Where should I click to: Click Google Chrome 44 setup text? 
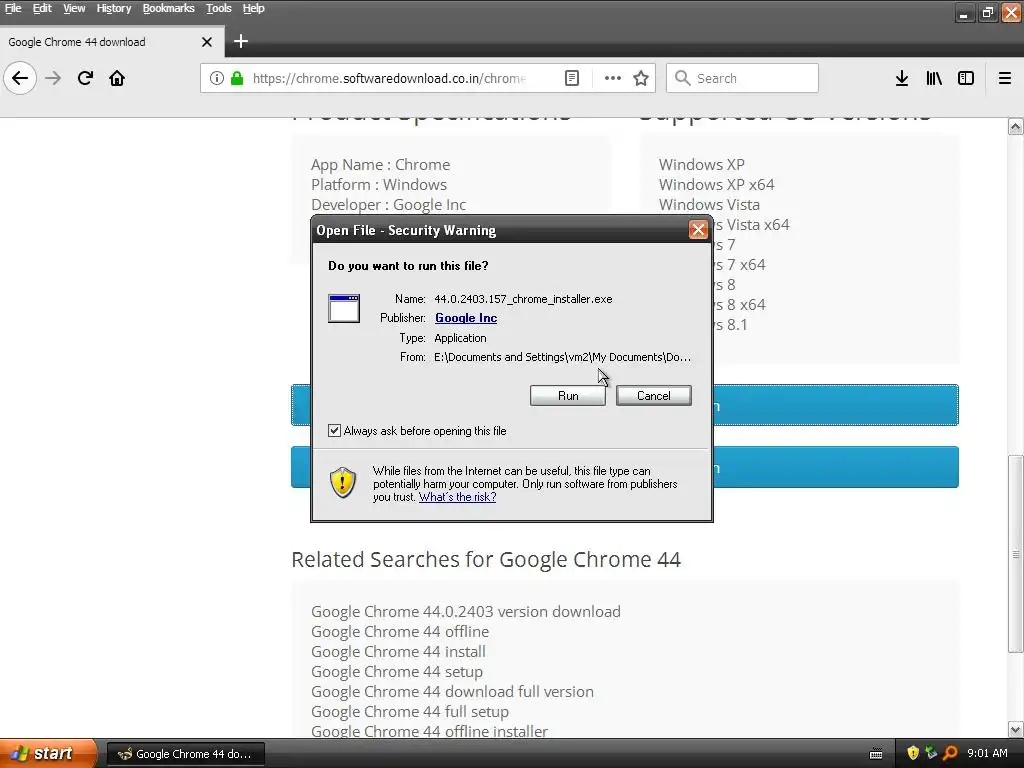point(397,671)
